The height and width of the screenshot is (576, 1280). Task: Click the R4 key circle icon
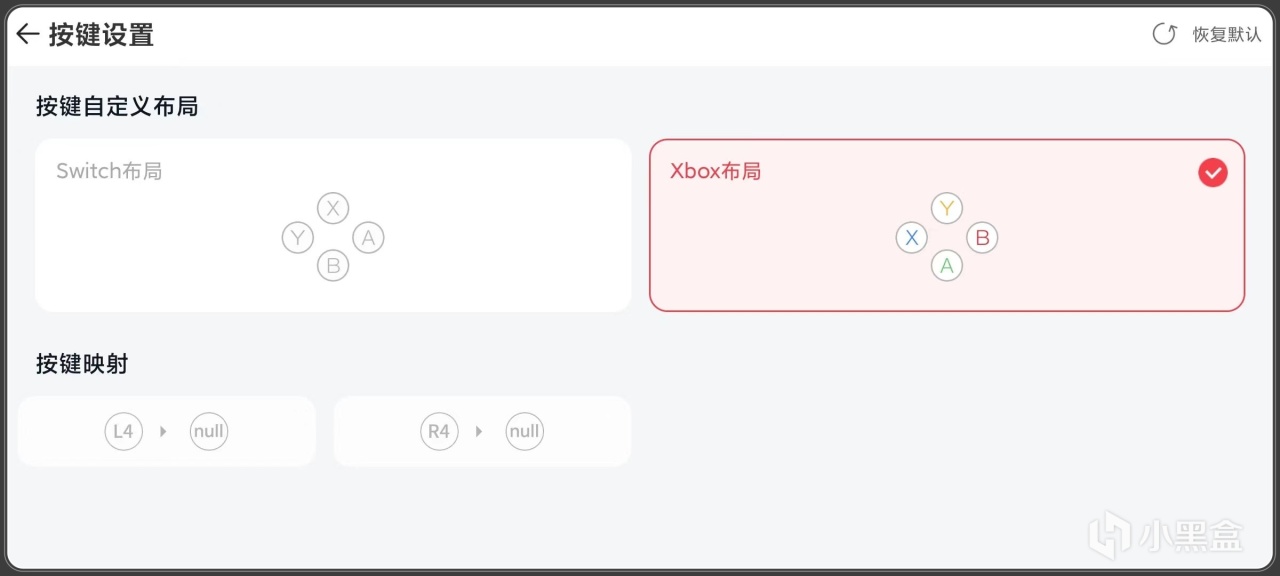click(x=439, y=431)
